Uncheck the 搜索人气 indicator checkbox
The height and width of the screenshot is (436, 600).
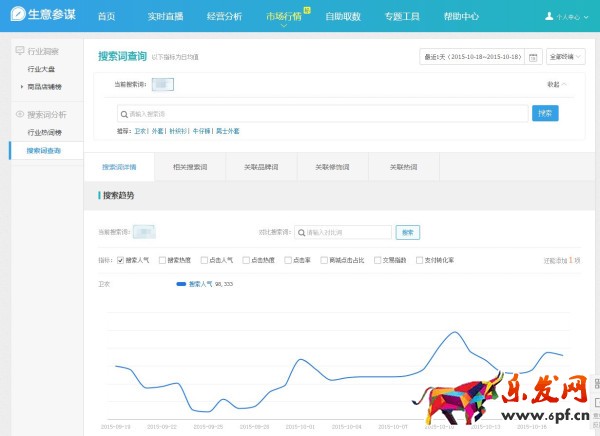tap(120, 260)
